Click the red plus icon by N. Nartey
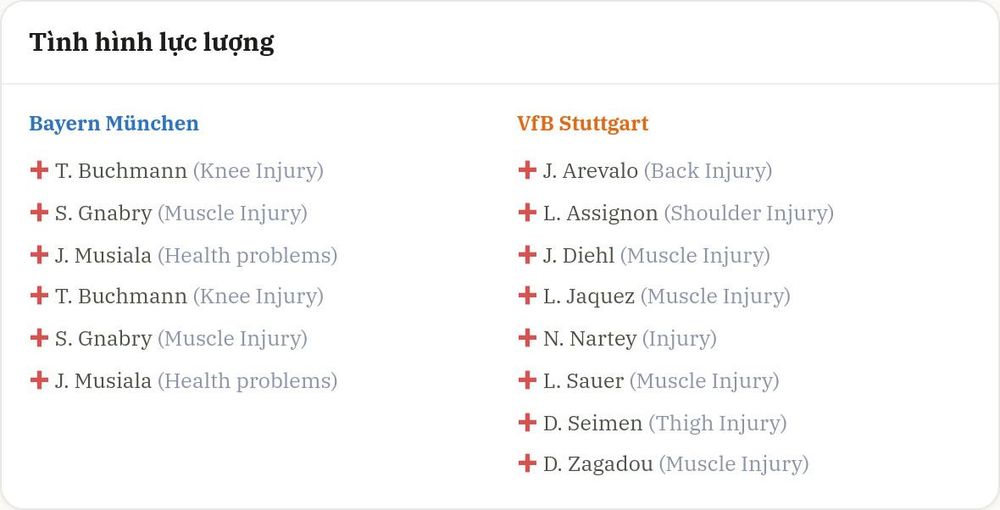This screenshot has width=1000, height=510. coord(527,338)
